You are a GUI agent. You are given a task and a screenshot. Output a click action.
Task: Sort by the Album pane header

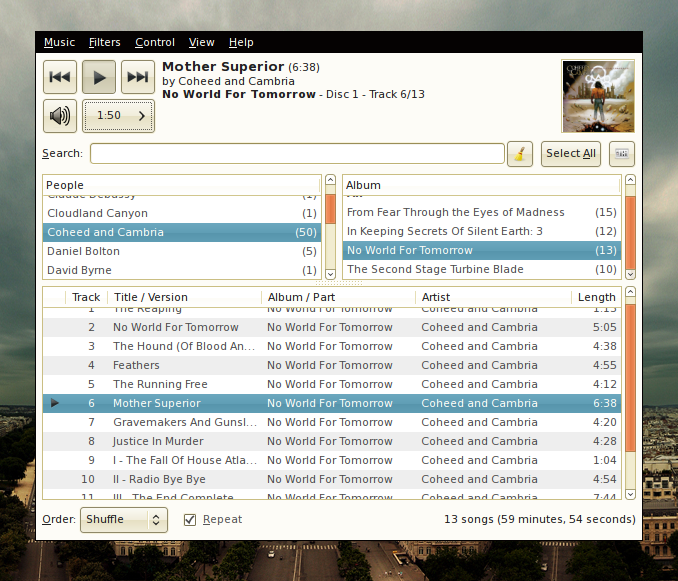point(482,185)
